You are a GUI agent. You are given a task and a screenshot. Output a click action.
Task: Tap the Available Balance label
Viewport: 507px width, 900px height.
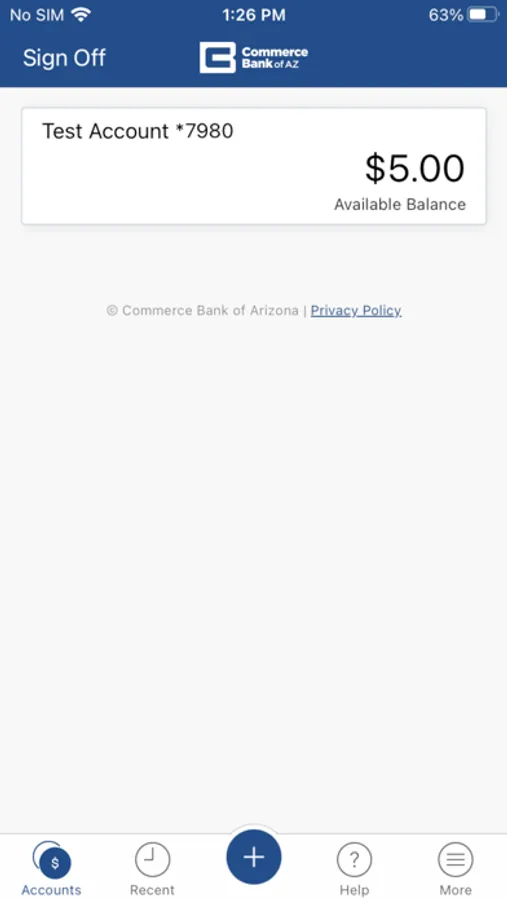click(400, 204)
